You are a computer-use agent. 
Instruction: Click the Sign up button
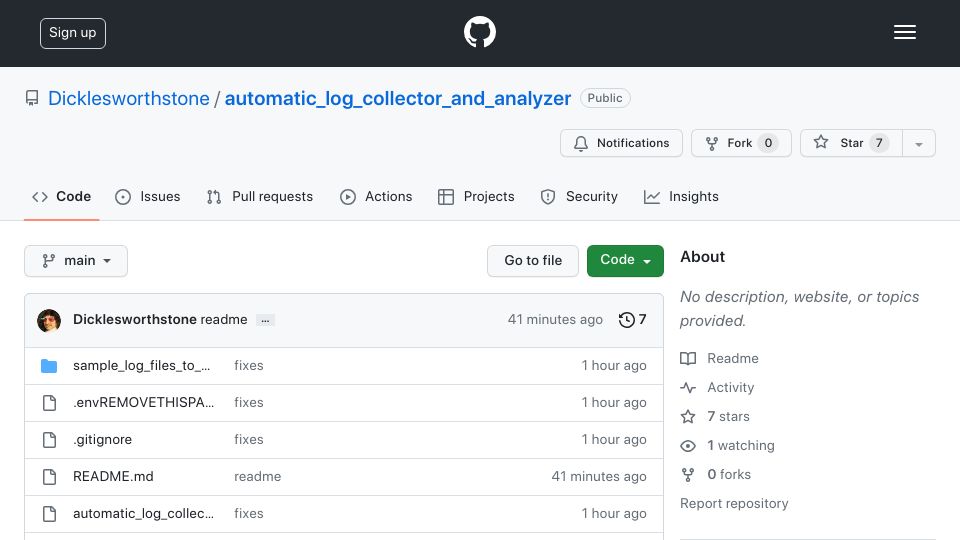point(73,33)
